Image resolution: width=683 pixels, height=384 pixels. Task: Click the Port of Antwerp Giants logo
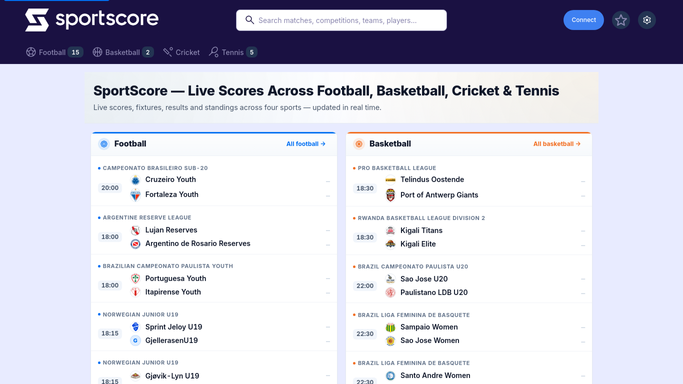coord(390,195)
